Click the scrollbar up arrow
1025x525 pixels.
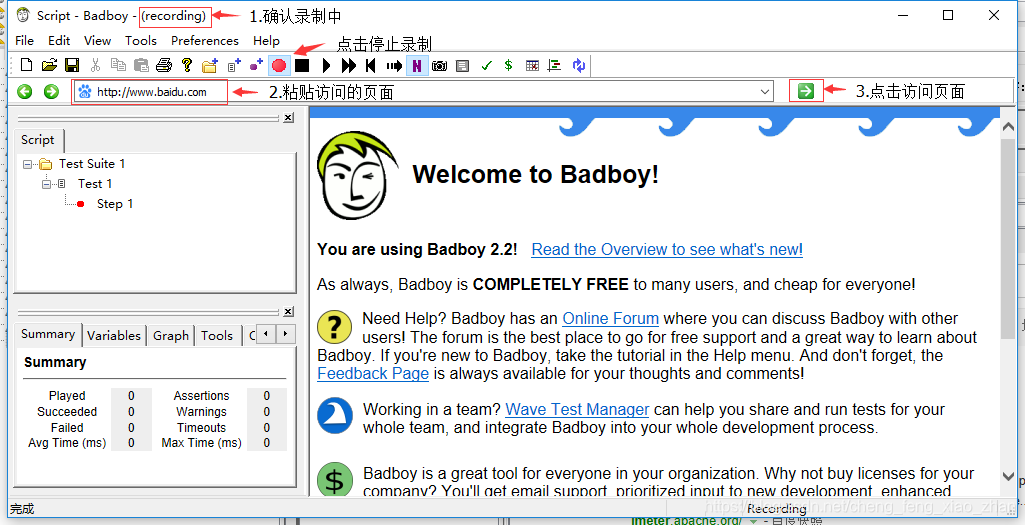click(x=1009, y=126)
